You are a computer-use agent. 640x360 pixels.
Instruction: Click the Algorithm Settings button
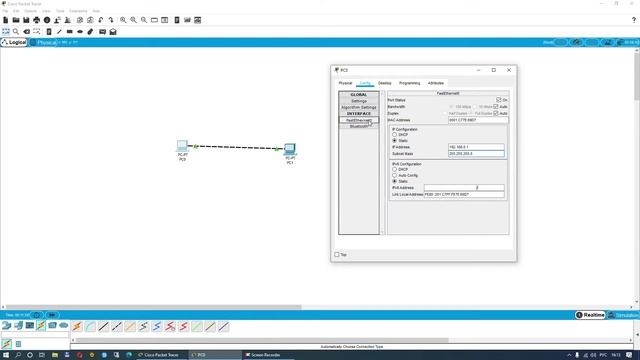coord(359,107)
